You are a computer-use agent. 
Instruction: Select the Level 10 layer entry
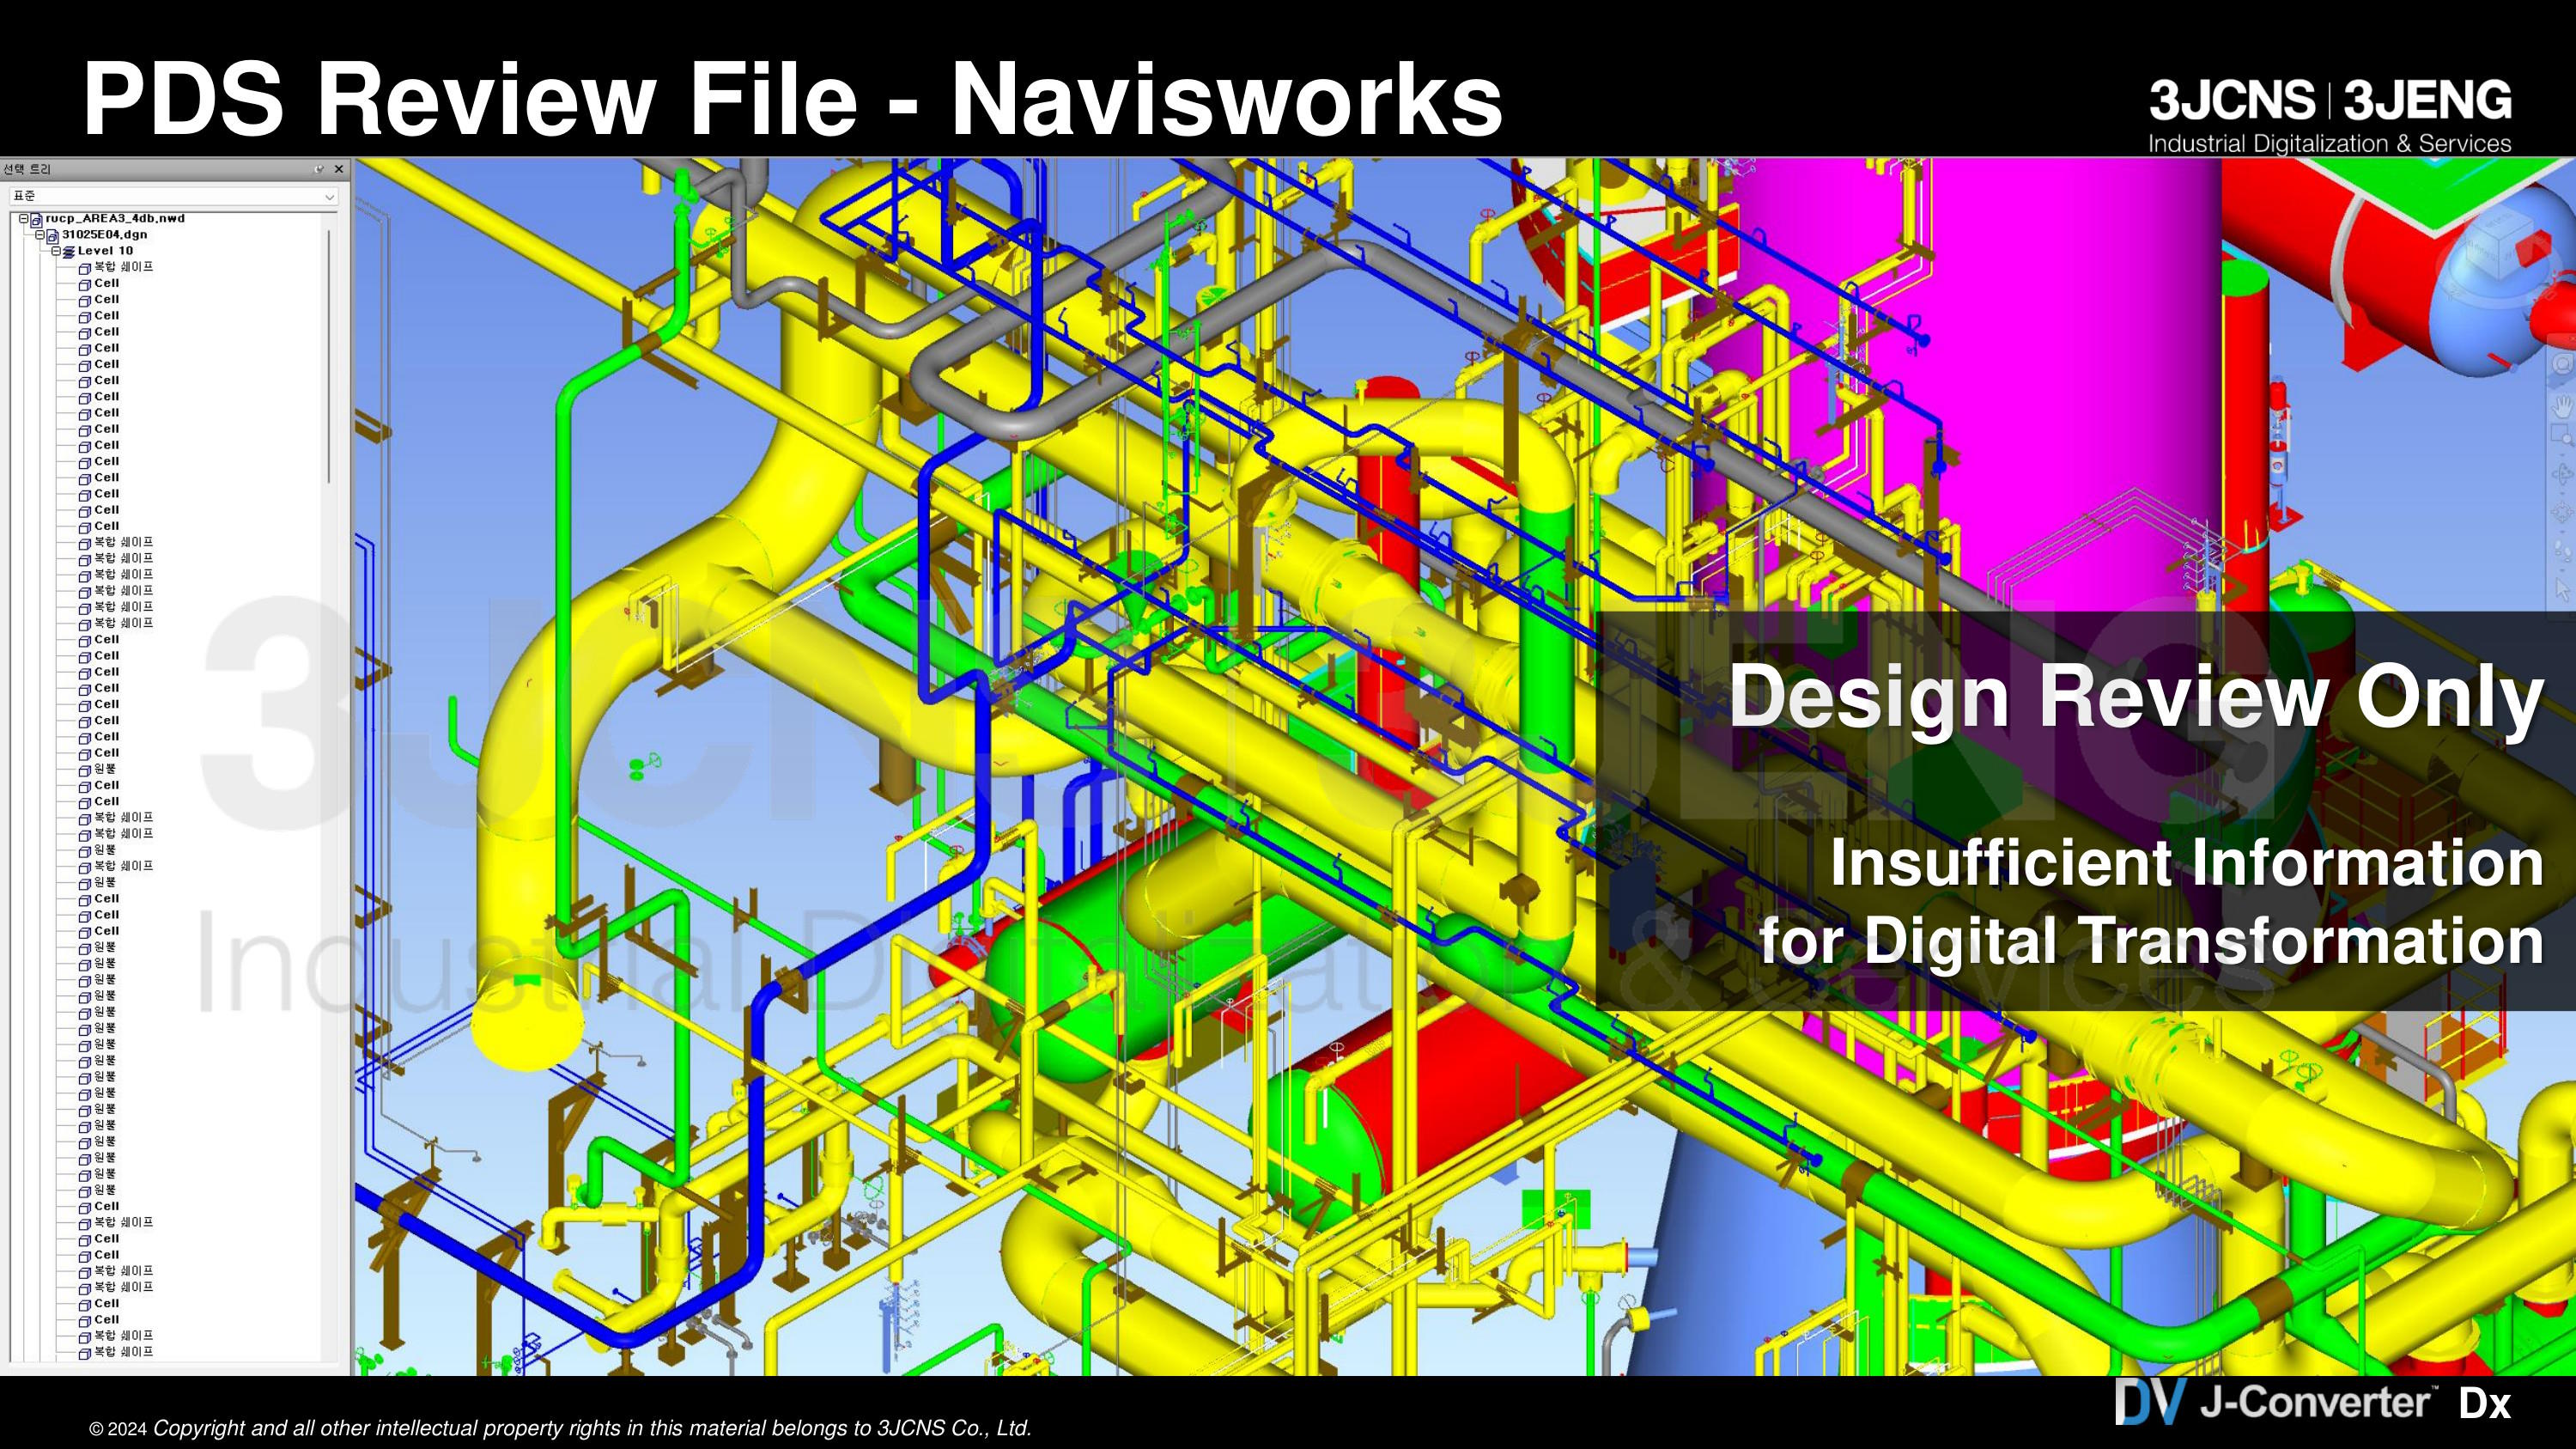105,251
